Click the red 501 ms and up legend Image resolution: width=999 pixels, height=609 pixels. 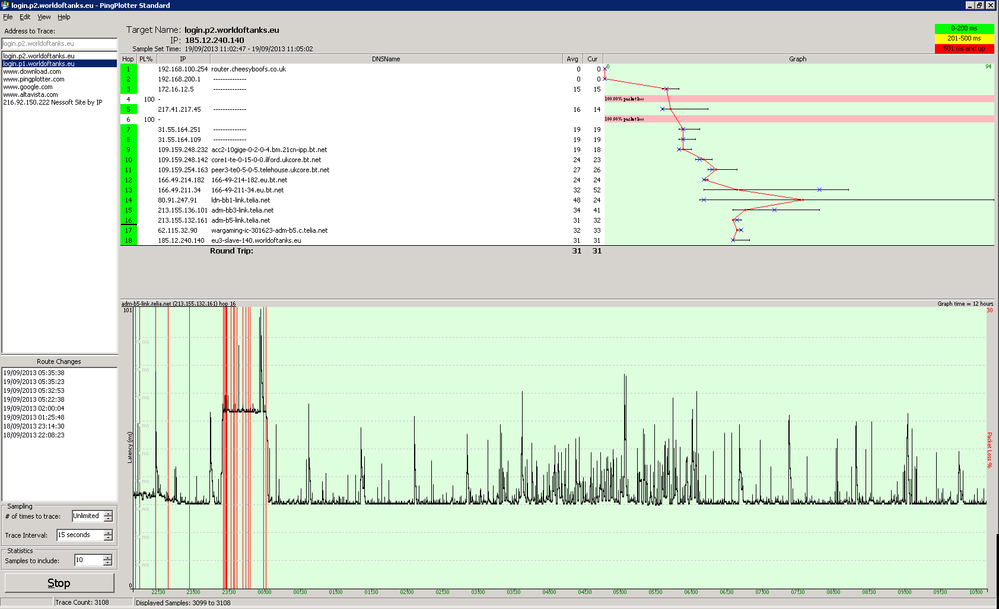pyautogui.click(x=964, y=48)
